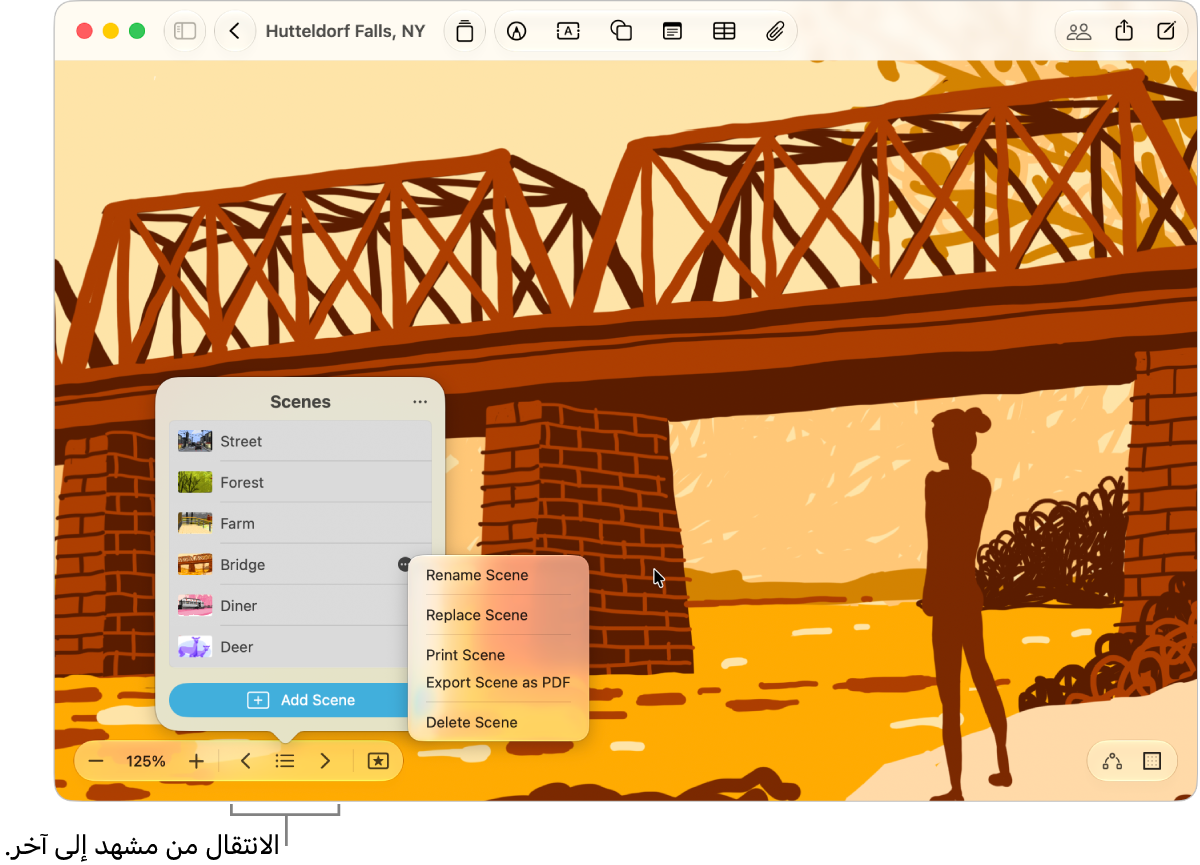The height and width of the screenshot is (865, 1200).
Task: Click the Street scene thumbnail
Action: (195, 441)
